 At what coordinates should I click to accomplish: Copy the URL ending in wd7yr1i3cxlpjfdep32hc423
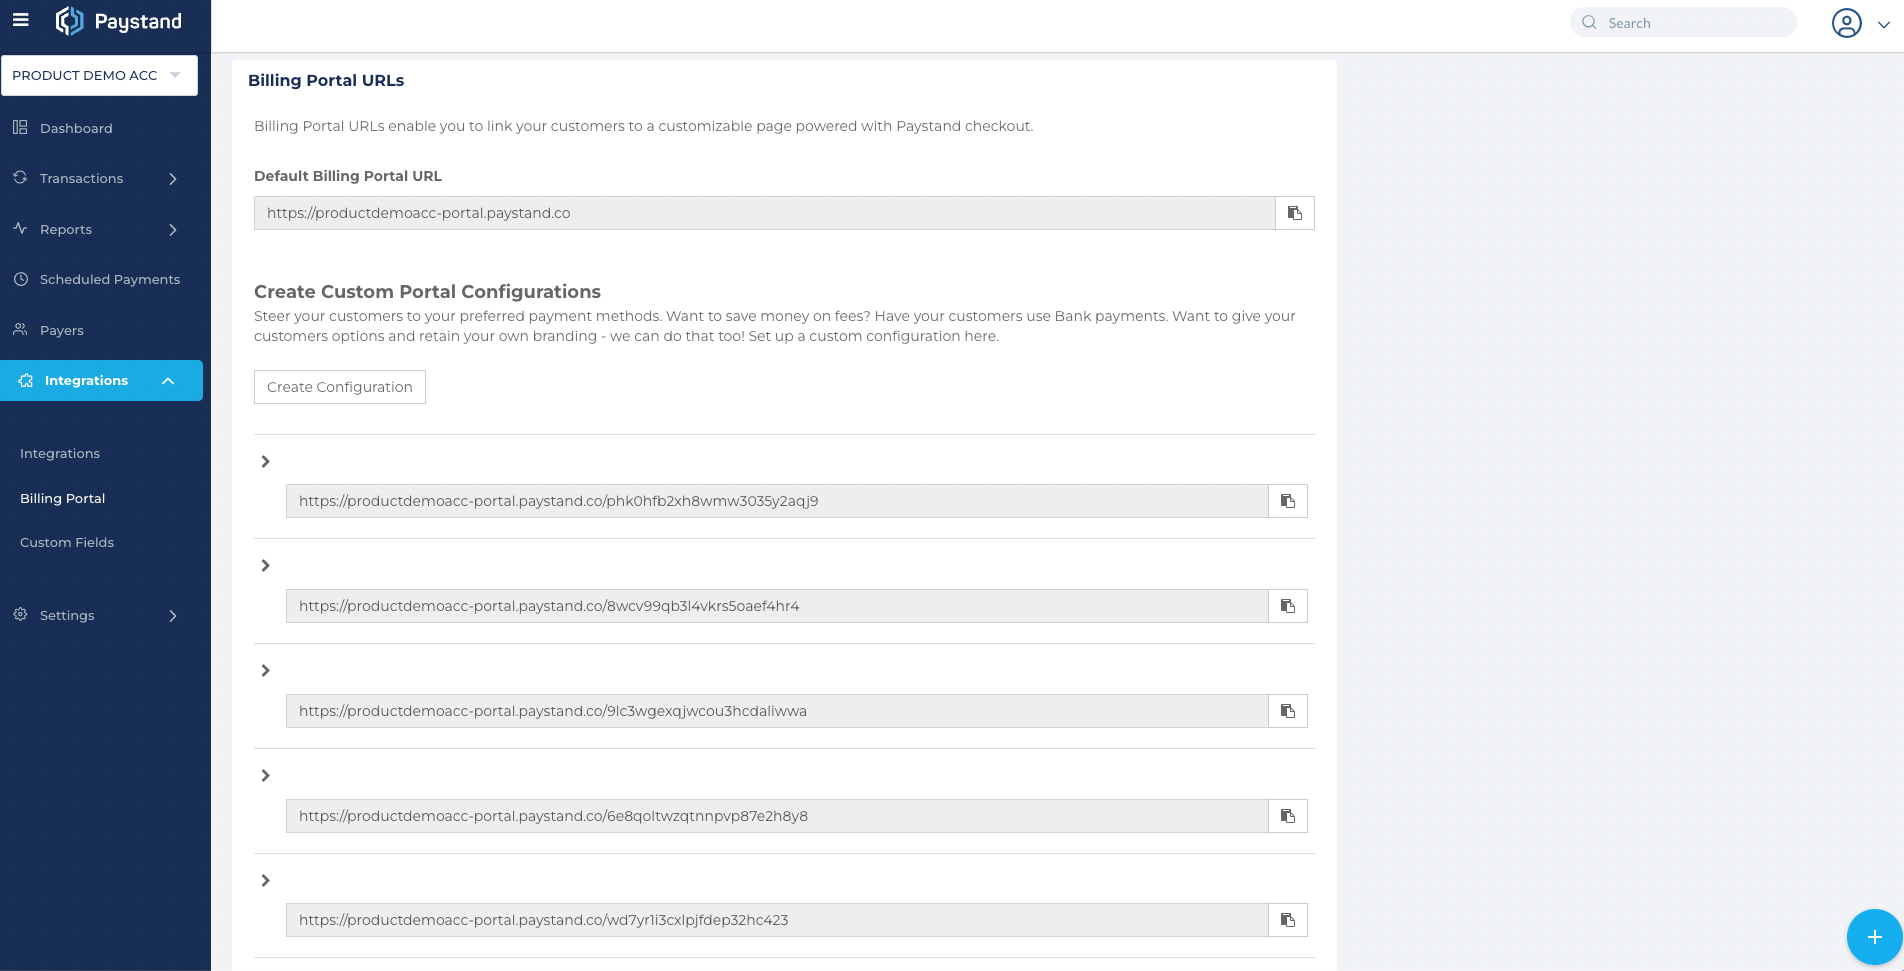pos(1288,920)
